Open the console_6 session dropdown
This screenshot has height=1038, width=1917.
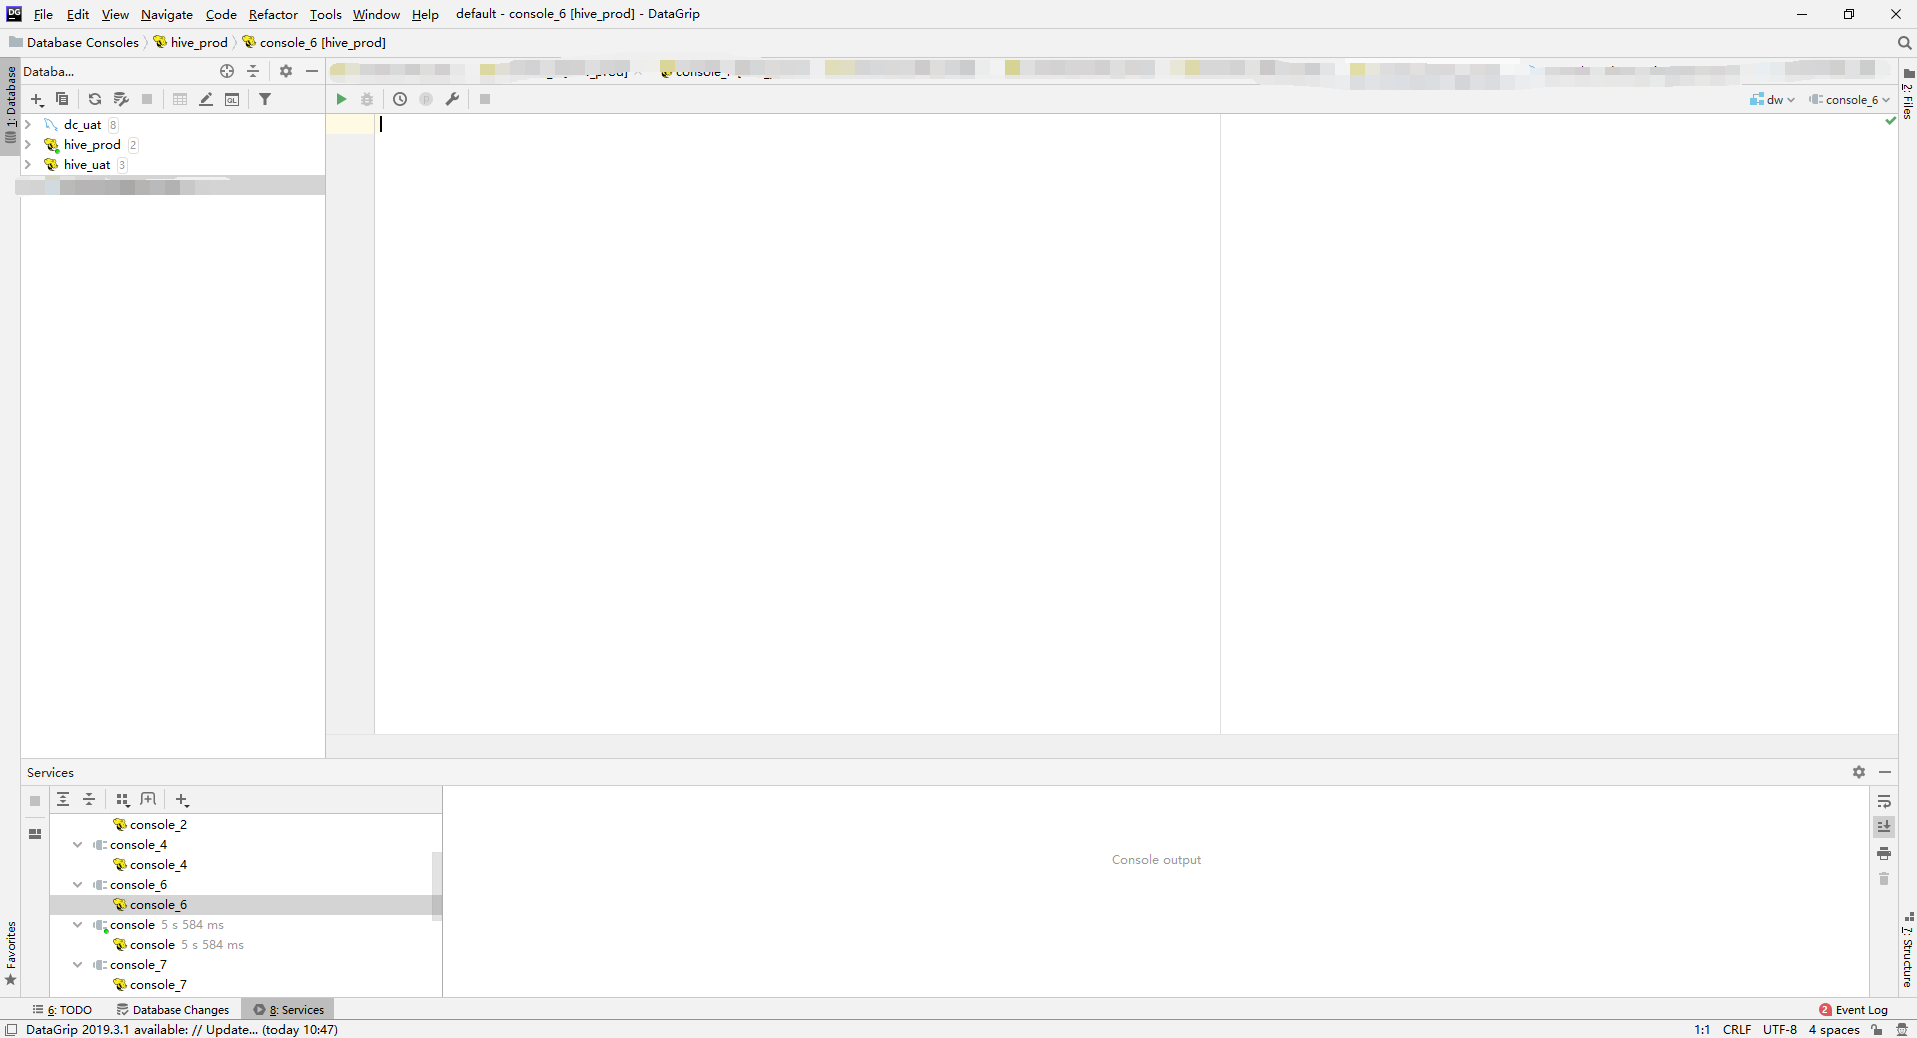[1850, 99]
